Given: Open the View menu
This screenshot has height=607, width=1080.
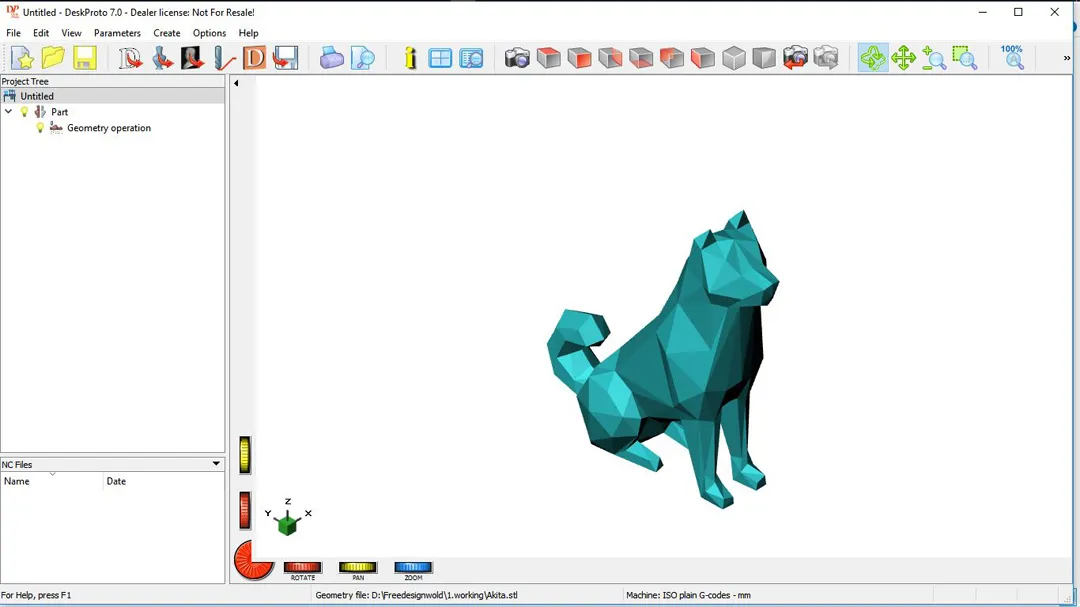Looking at the screenshot, I should click(x=71, y=33).
